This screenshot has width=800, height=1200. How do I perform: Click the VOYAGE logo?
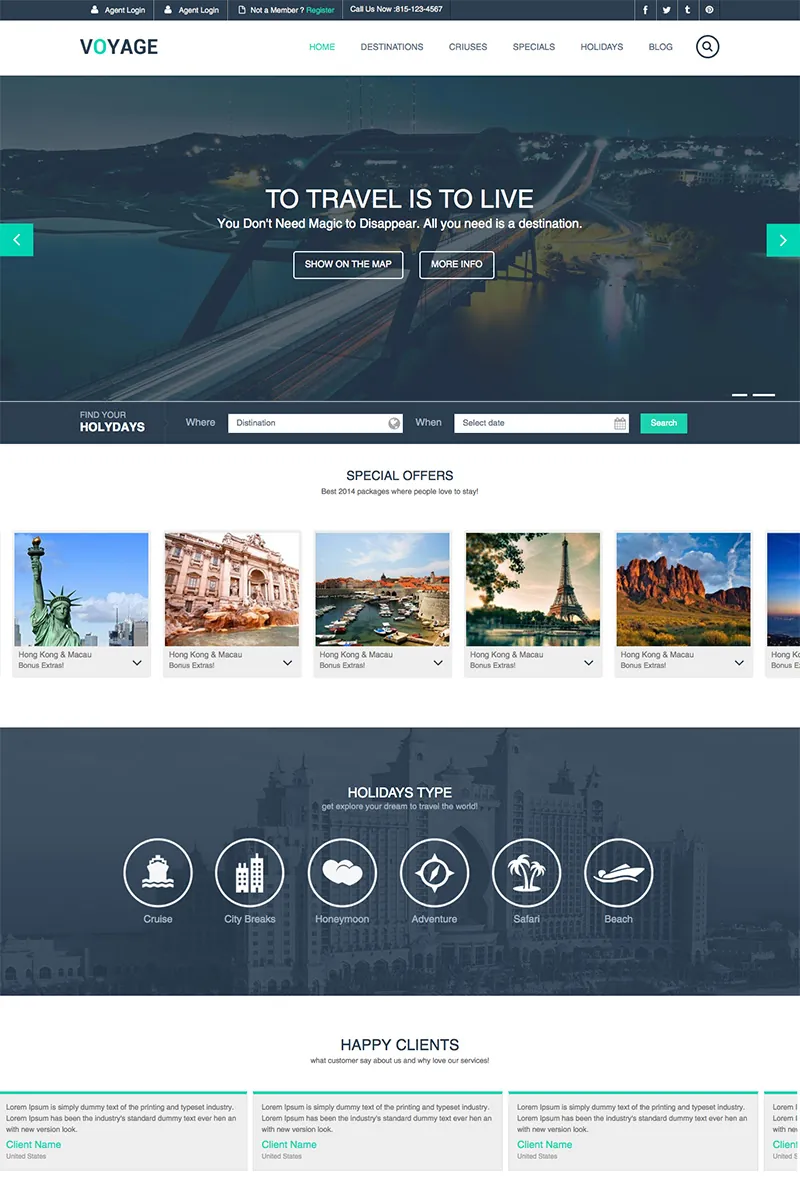119,47
